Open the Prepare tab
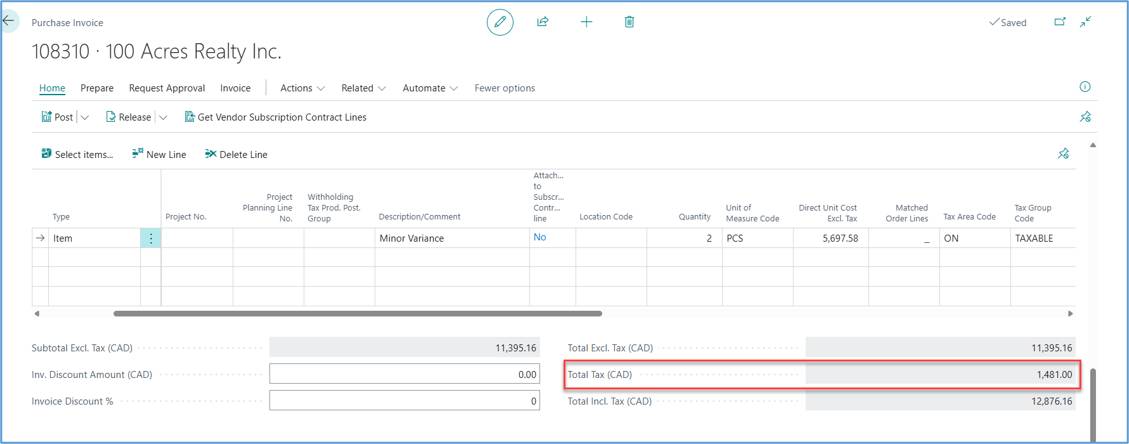The image size is (1129, 444). [96, 88]
